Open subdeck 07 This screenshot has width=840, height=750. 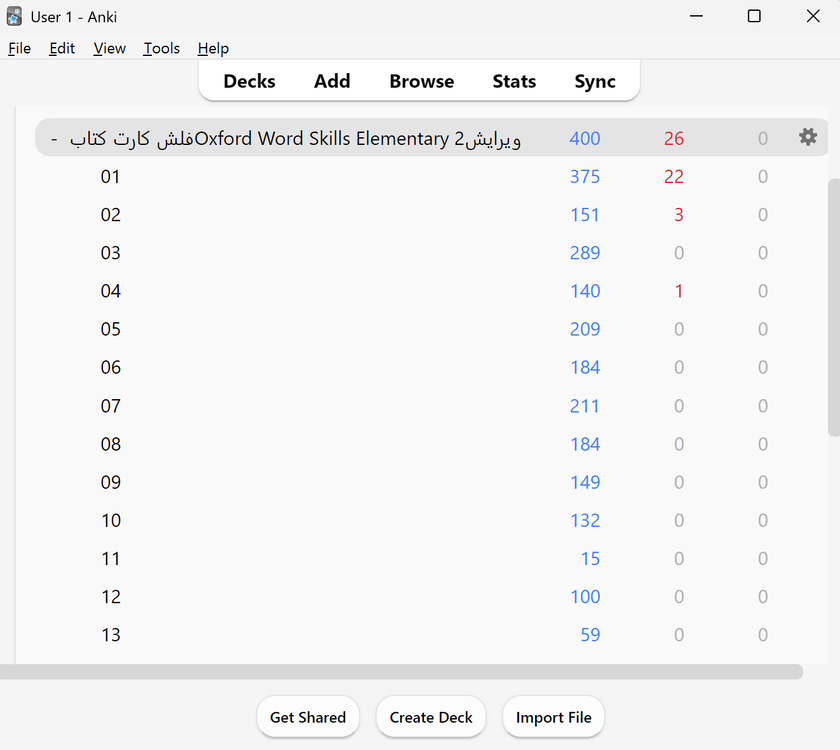[x=110, y=406]
